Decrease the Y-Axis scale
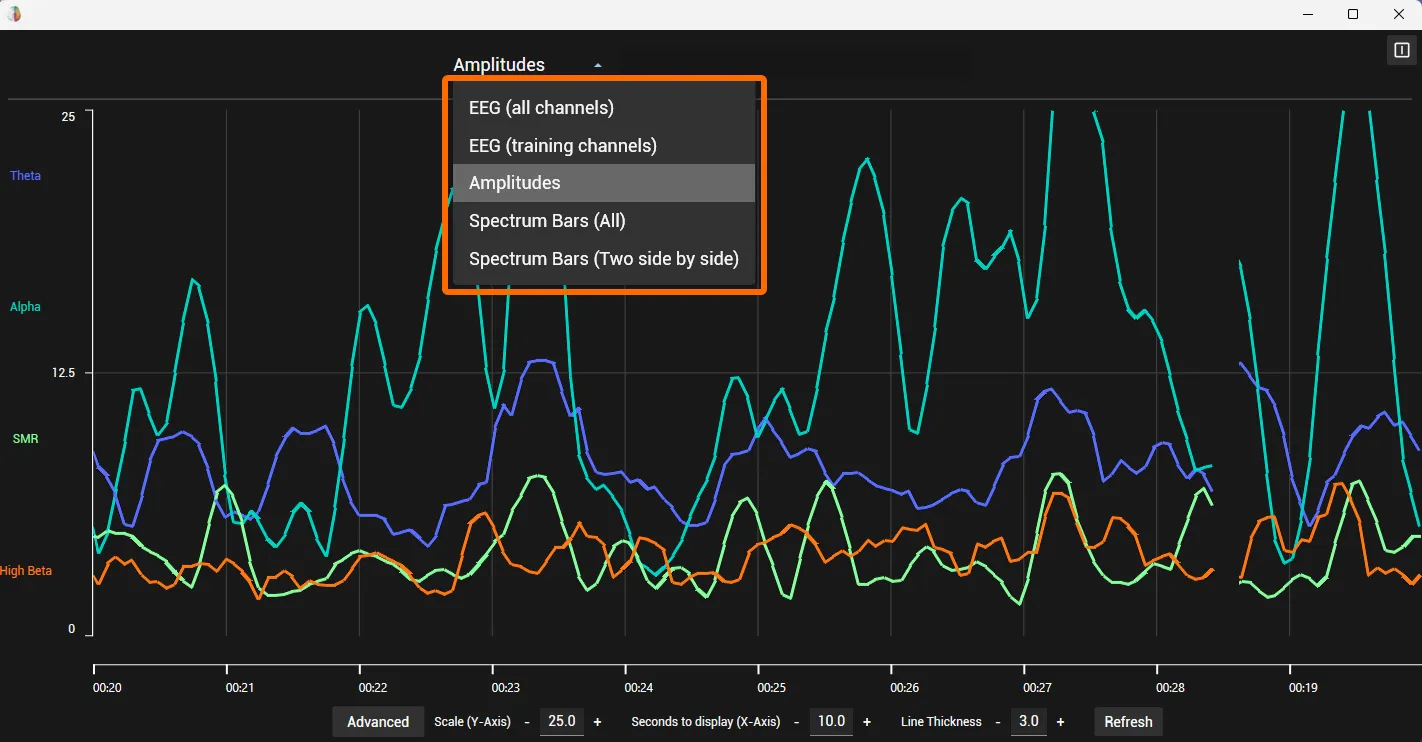Screen dimensions: 1422x742 pos(527,722)
